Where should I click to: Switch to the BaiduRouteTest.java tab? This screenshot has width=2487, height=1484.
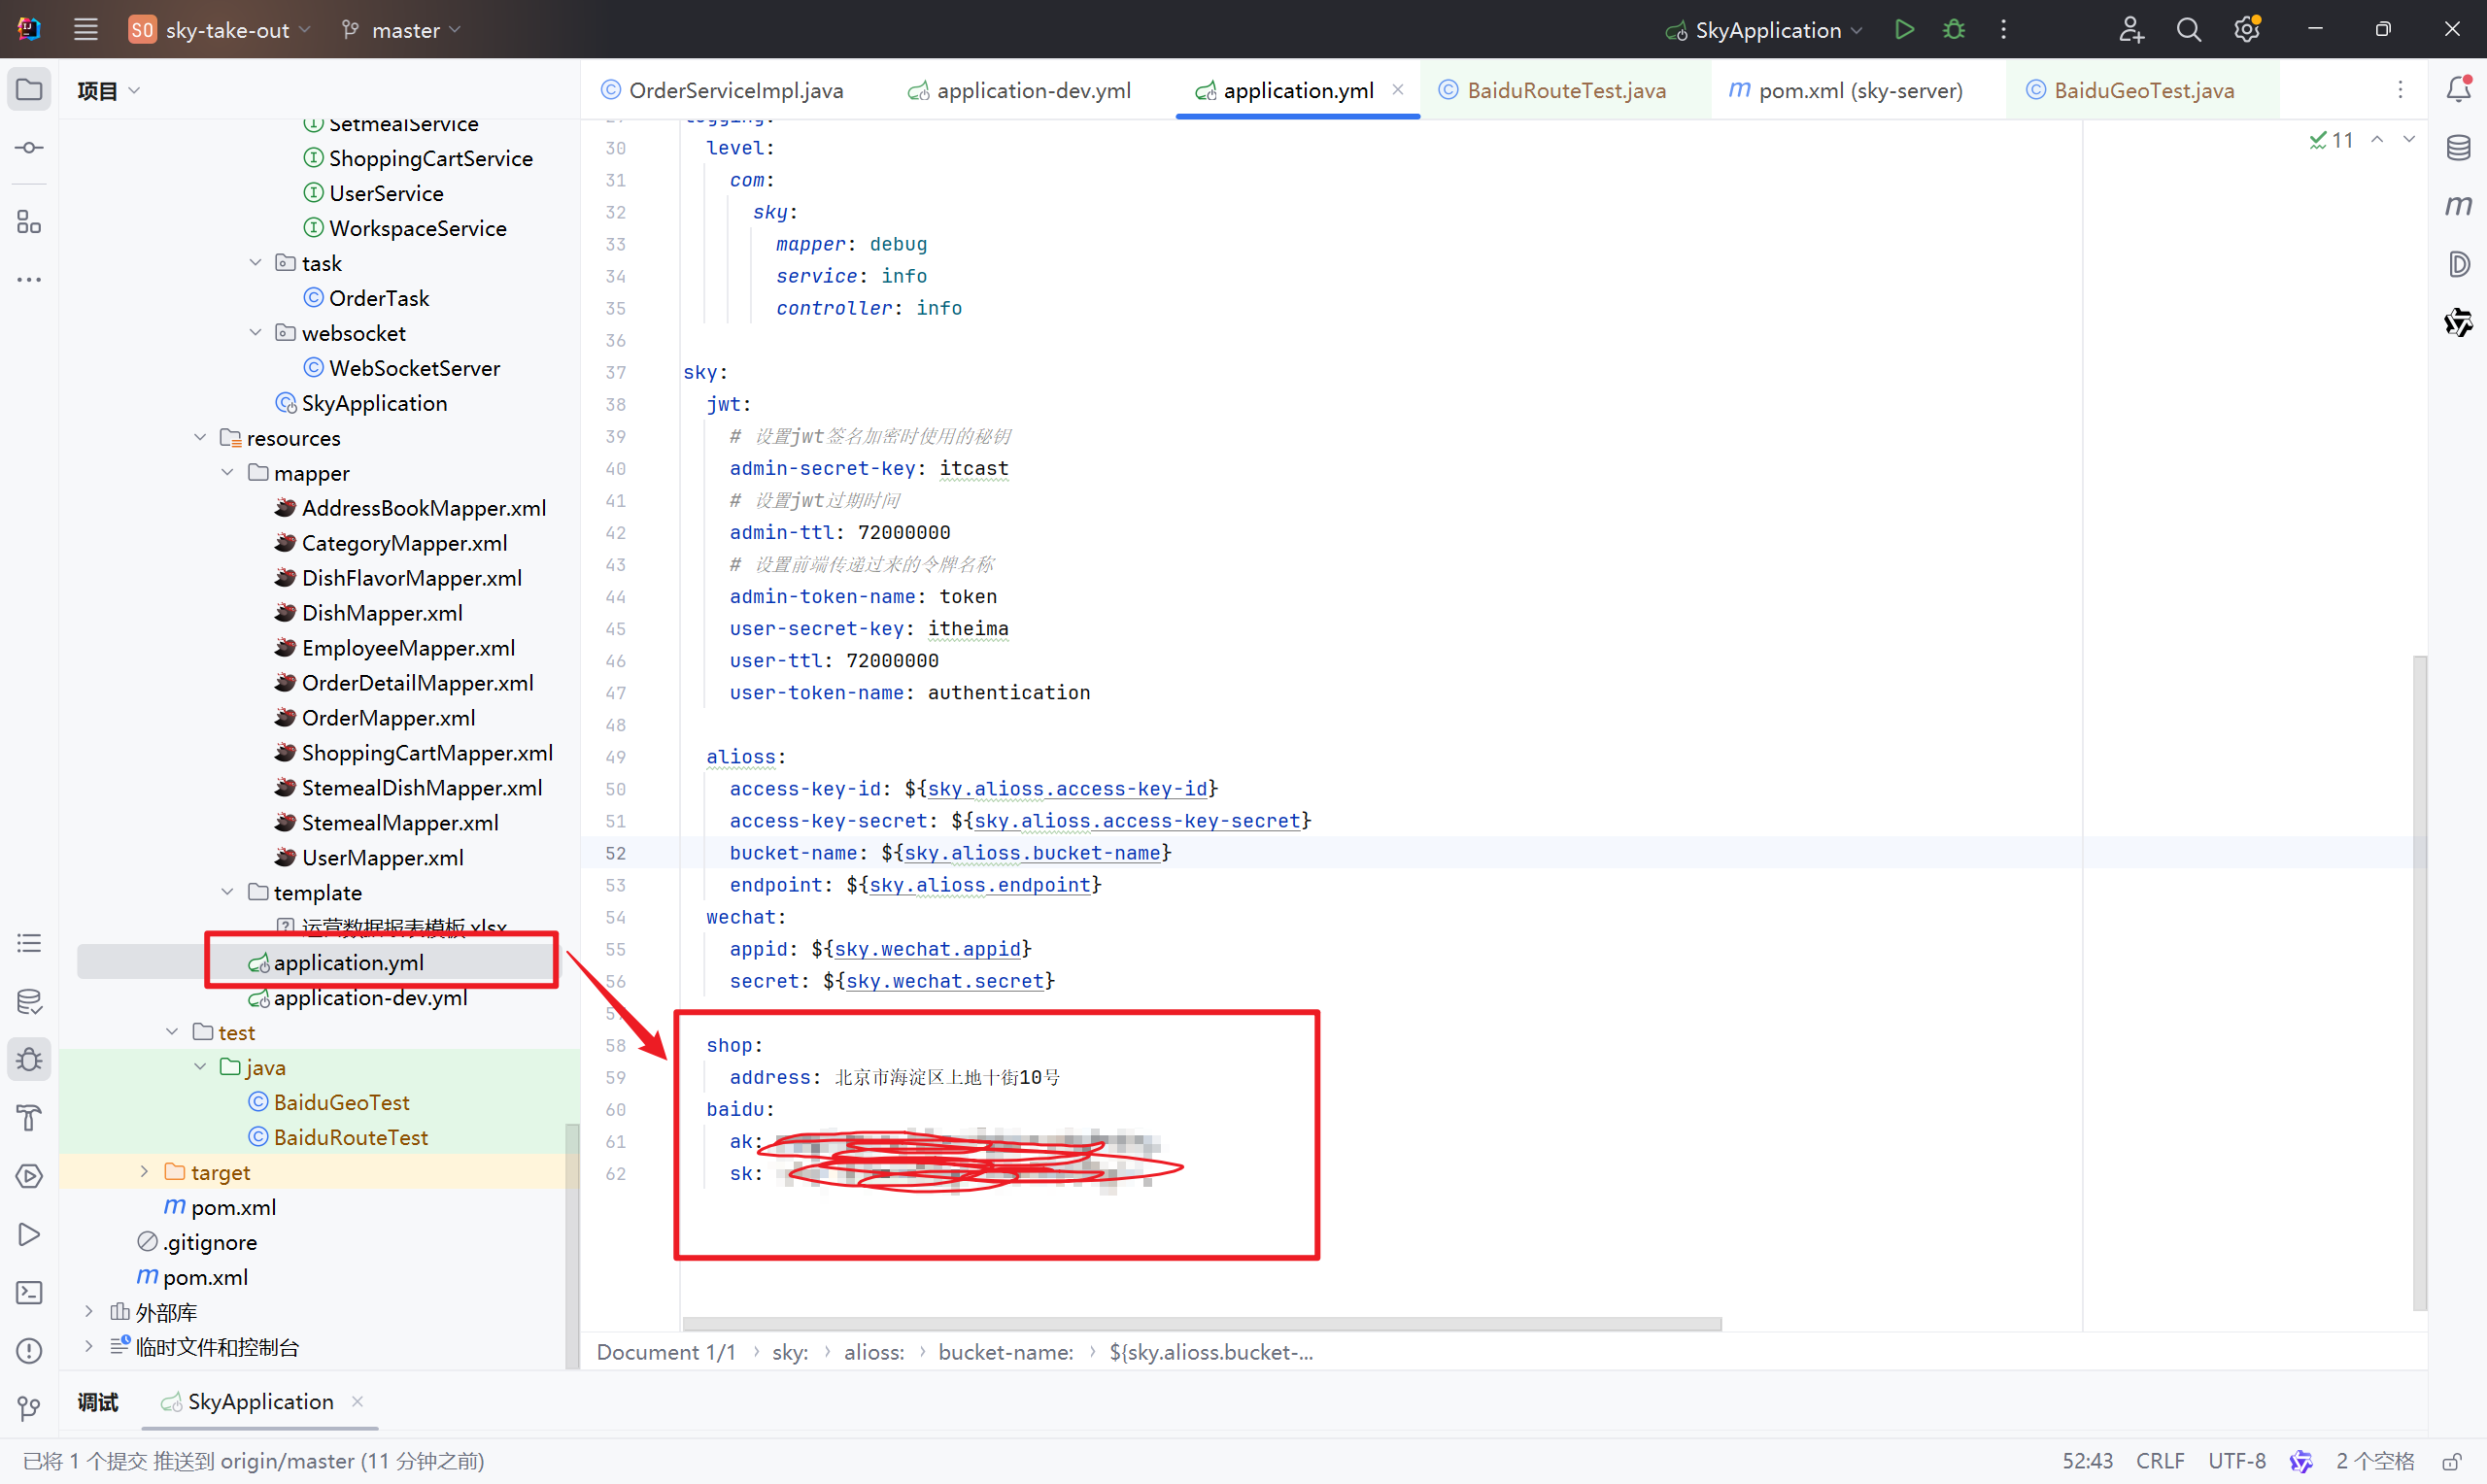click(x=1565, y=90)
